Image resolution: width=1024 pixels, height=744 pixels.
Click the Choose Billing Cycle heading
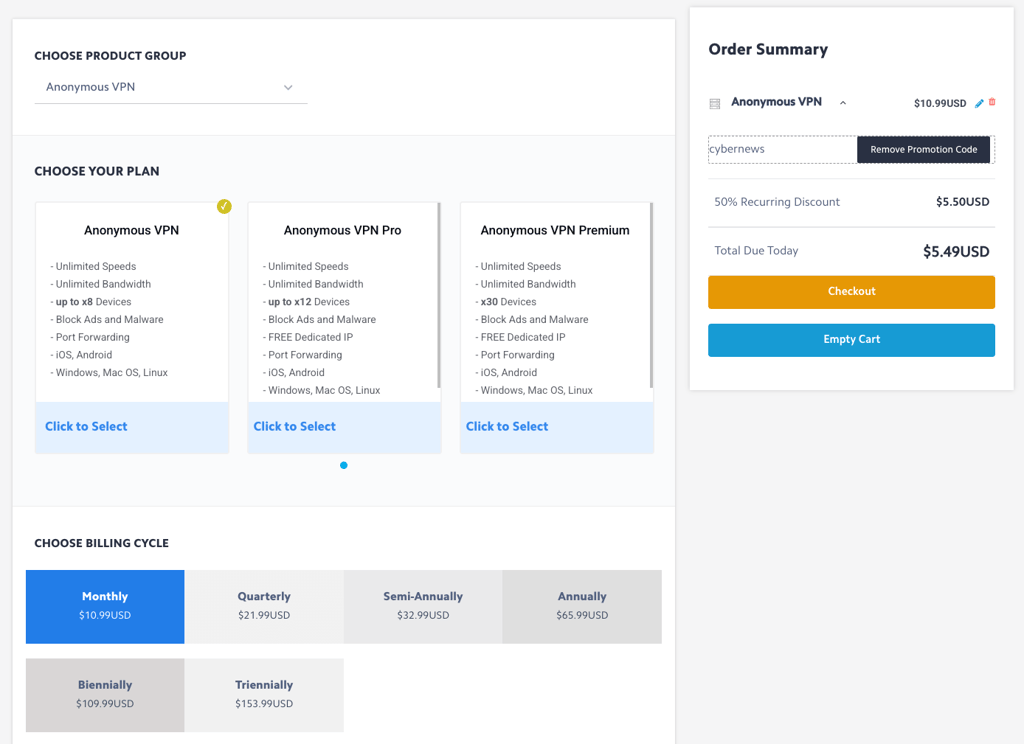101,543
